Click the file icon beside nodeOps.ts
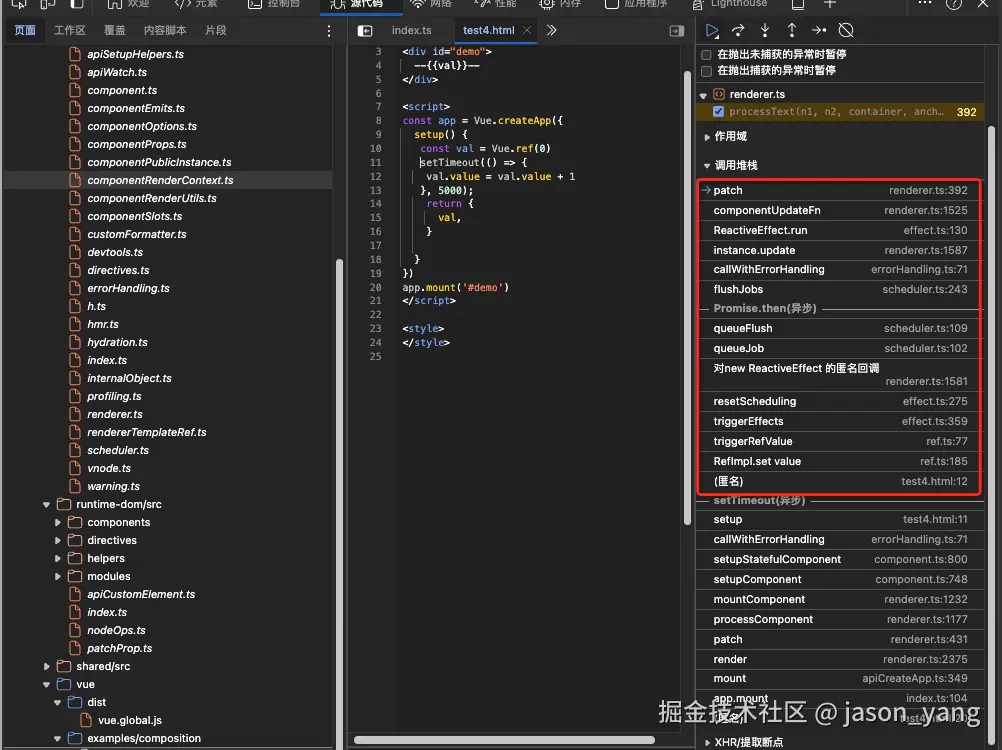This screenshot has width=1002, height=750. point(75,630)
